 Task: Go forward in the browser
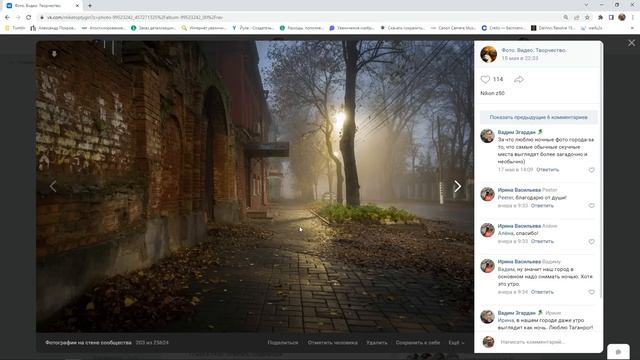point(18,17)
